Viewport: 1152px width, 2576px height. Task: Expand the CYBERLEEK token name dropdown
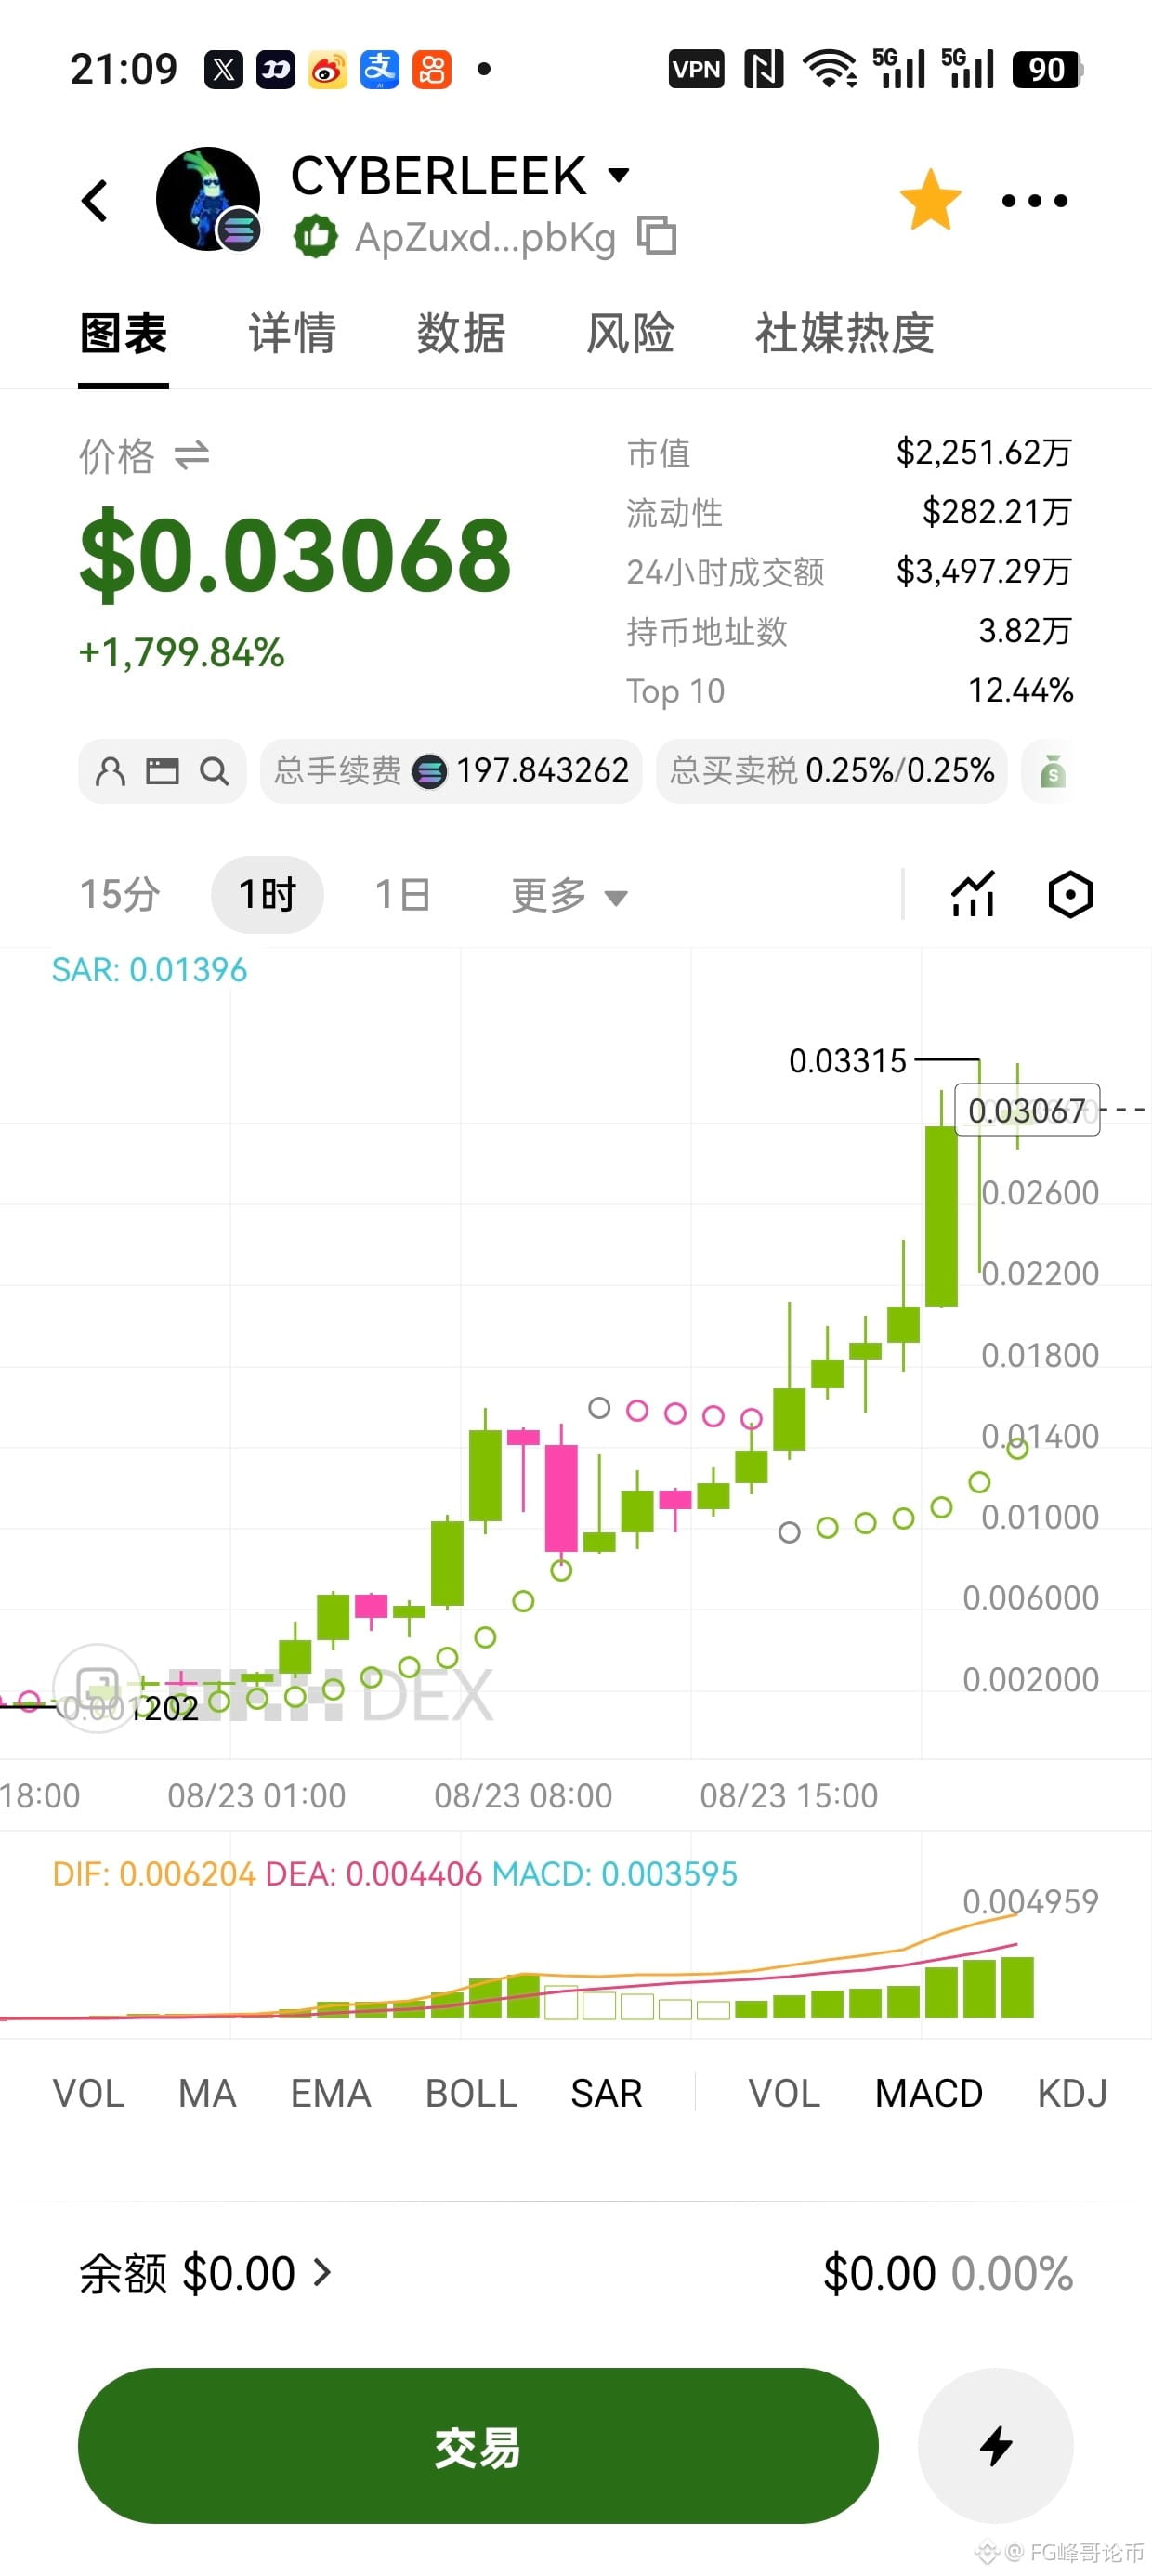pos(619,175)
